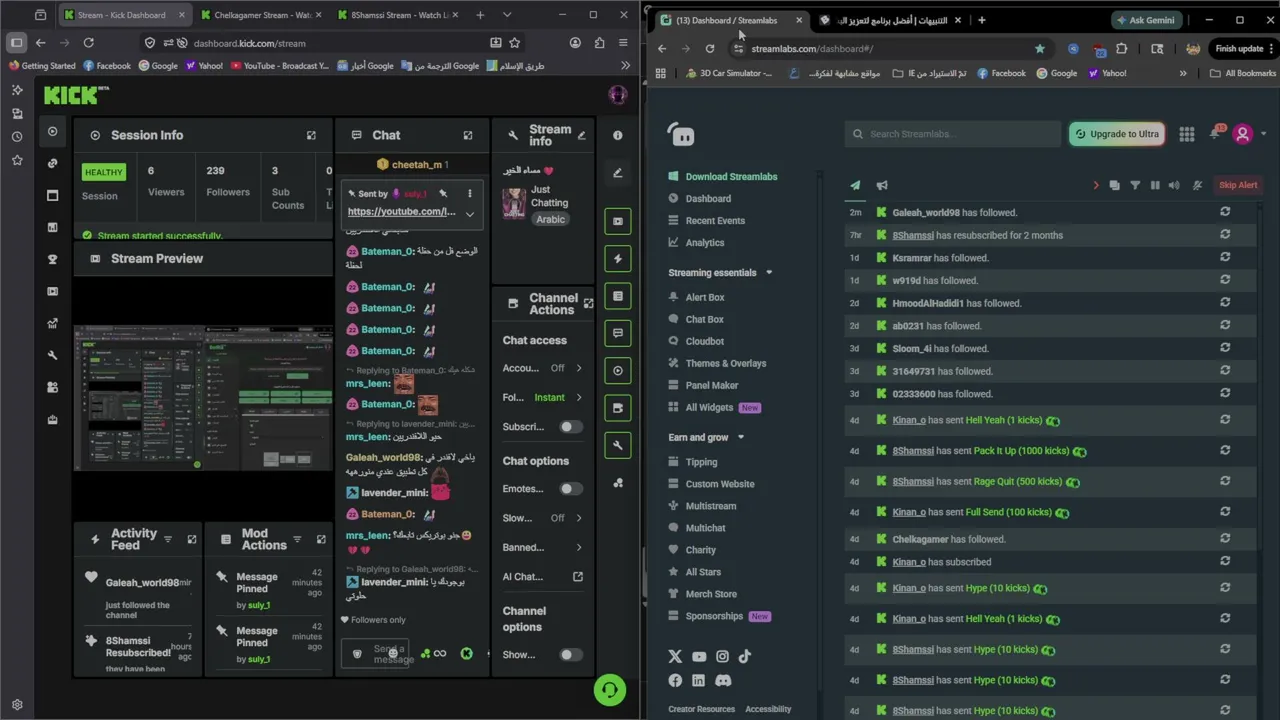
Task: Pause the Streamlabs alert queue
Action: click(x=1155, y=185)
